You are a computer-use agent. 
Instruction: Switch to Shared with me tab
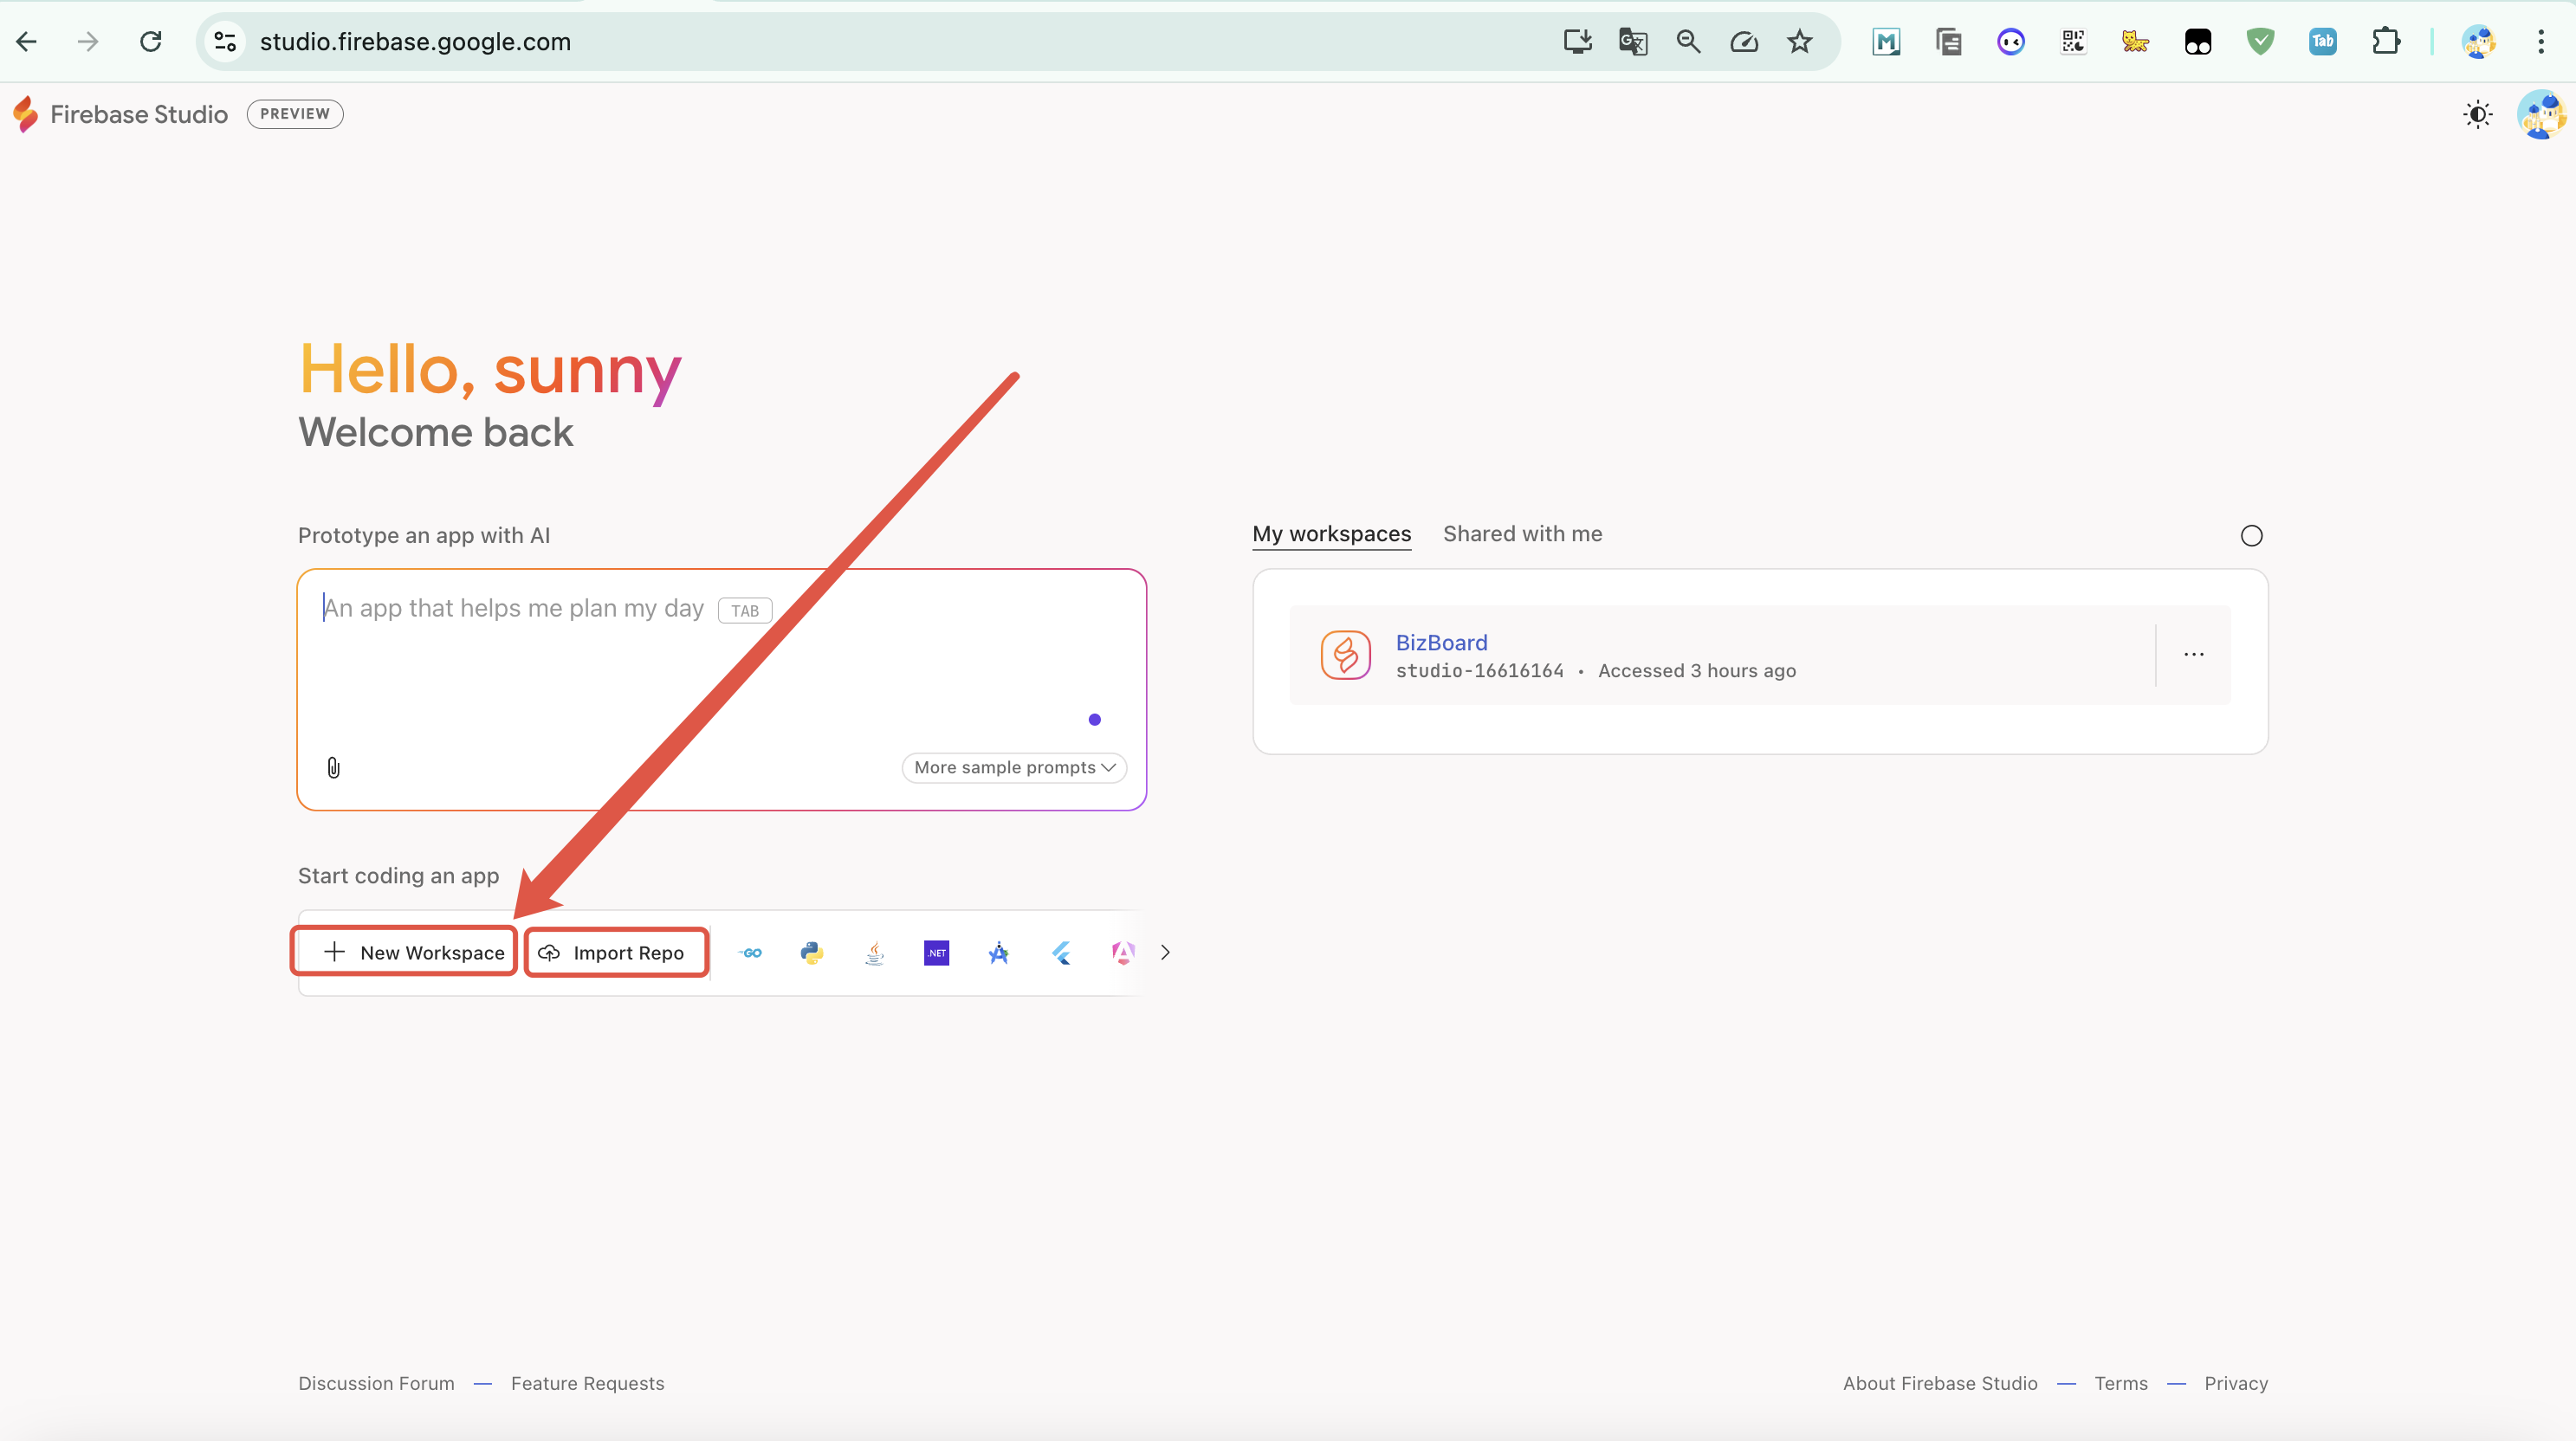1522,534
